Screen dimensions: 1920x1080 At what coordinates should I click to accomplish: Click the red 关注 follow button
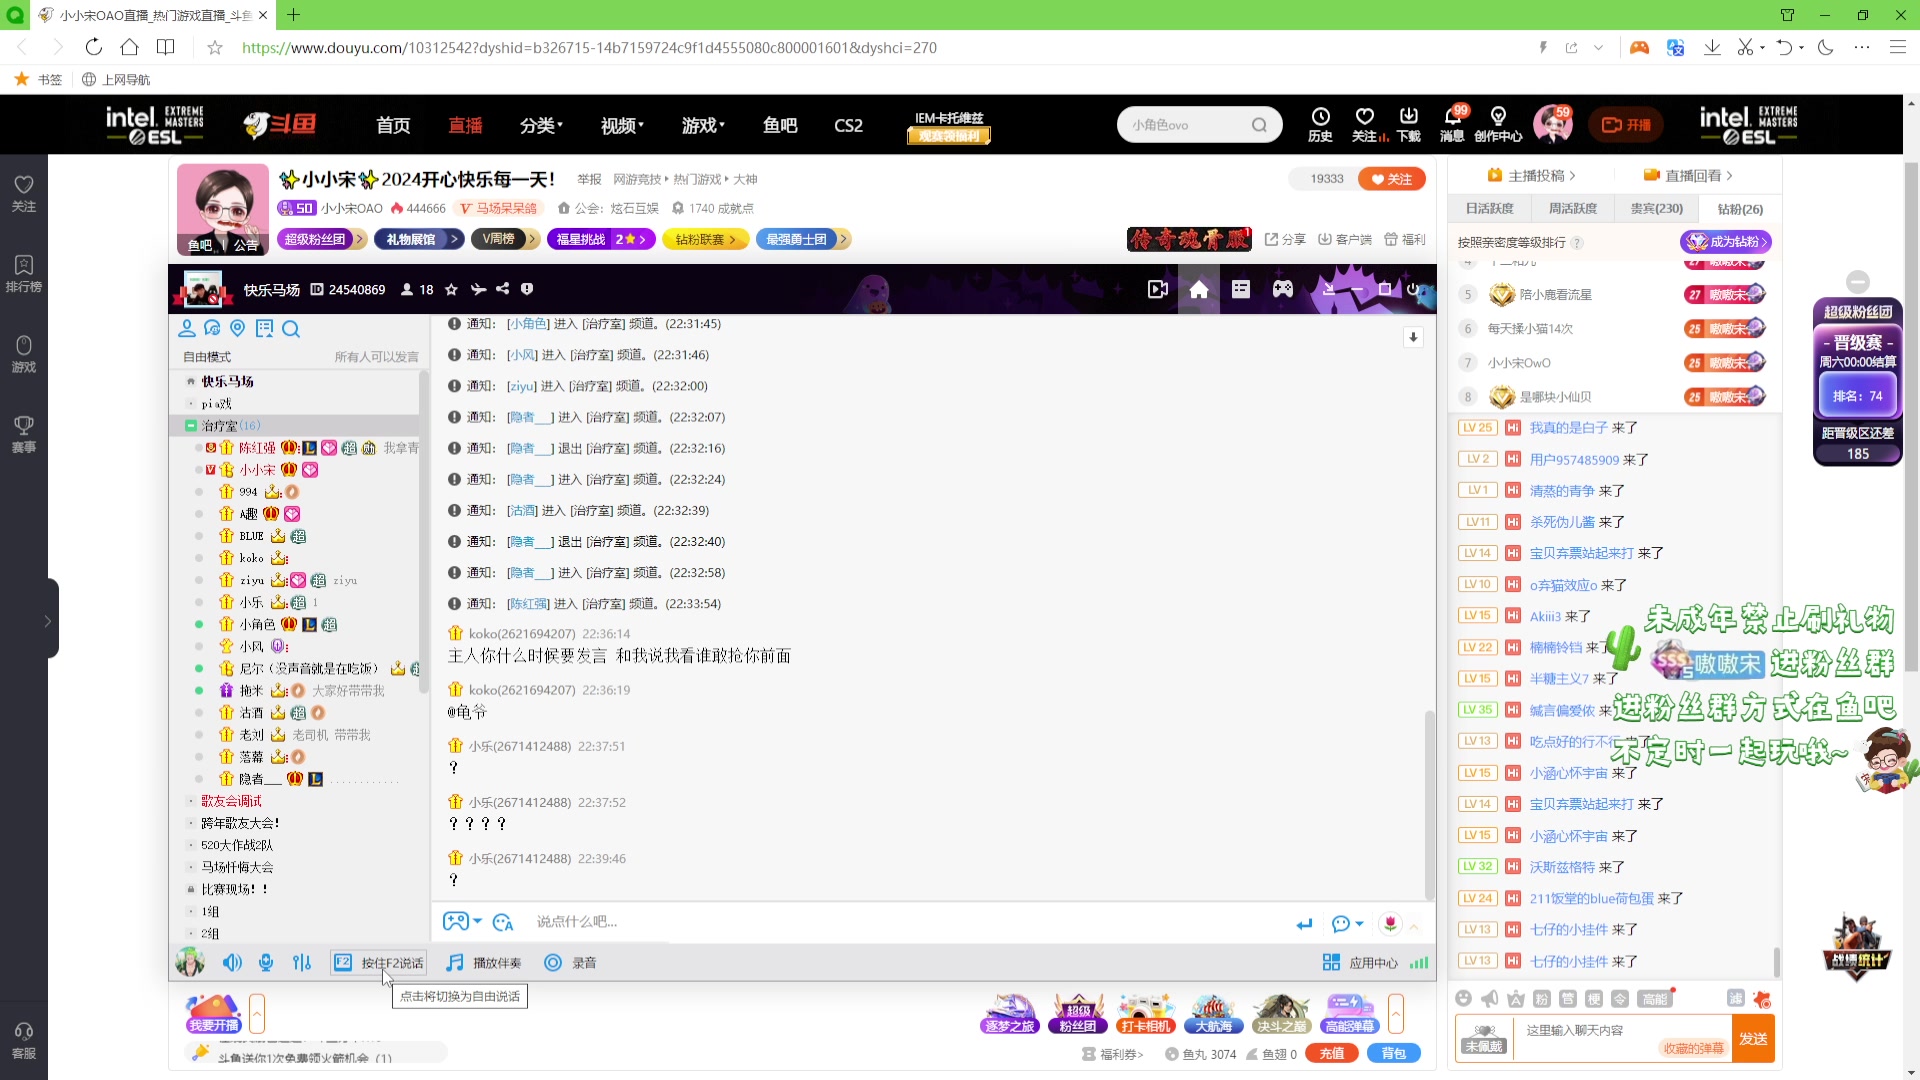(x=1391, y=179)
